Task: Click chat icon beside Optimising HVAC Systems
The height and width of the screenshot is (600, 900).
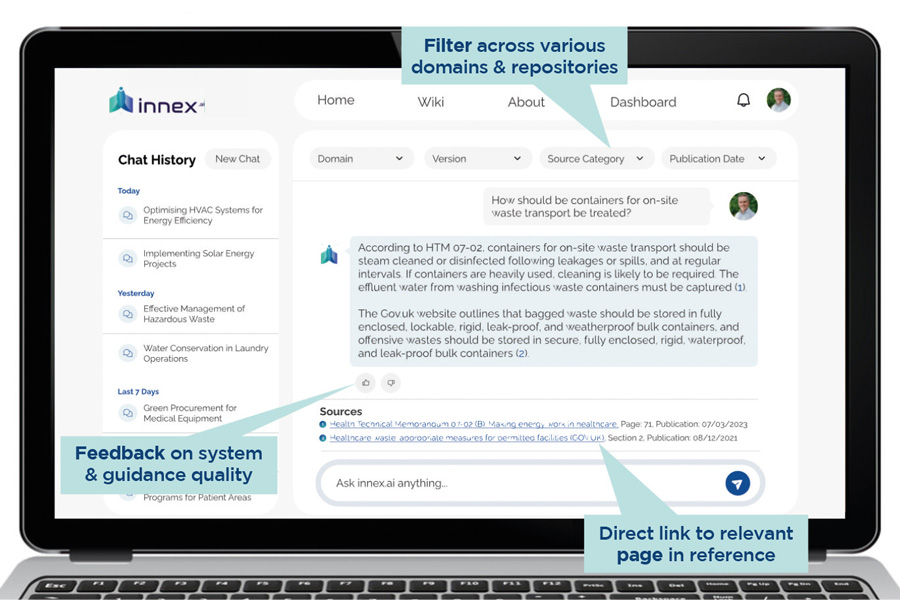Action: (x=127, y=215)
